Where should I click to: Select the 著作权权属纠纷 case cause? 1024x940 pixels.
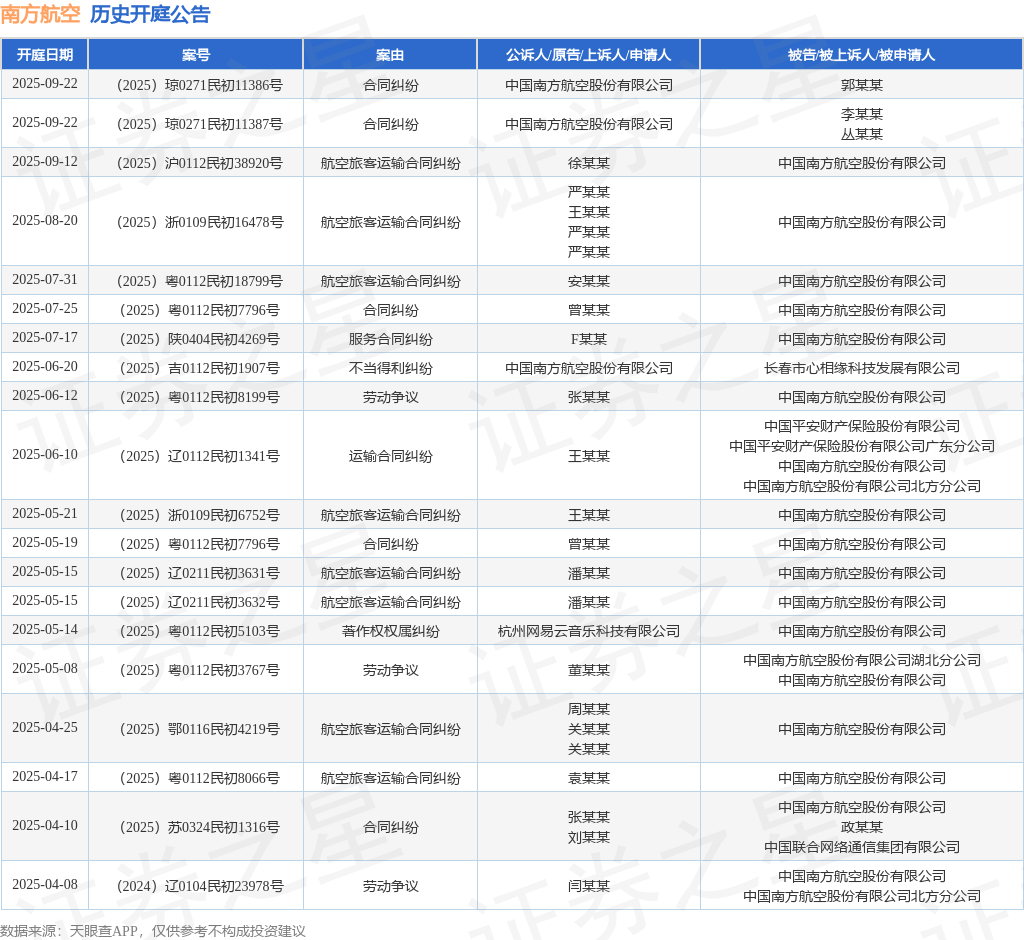pos(391,631)
